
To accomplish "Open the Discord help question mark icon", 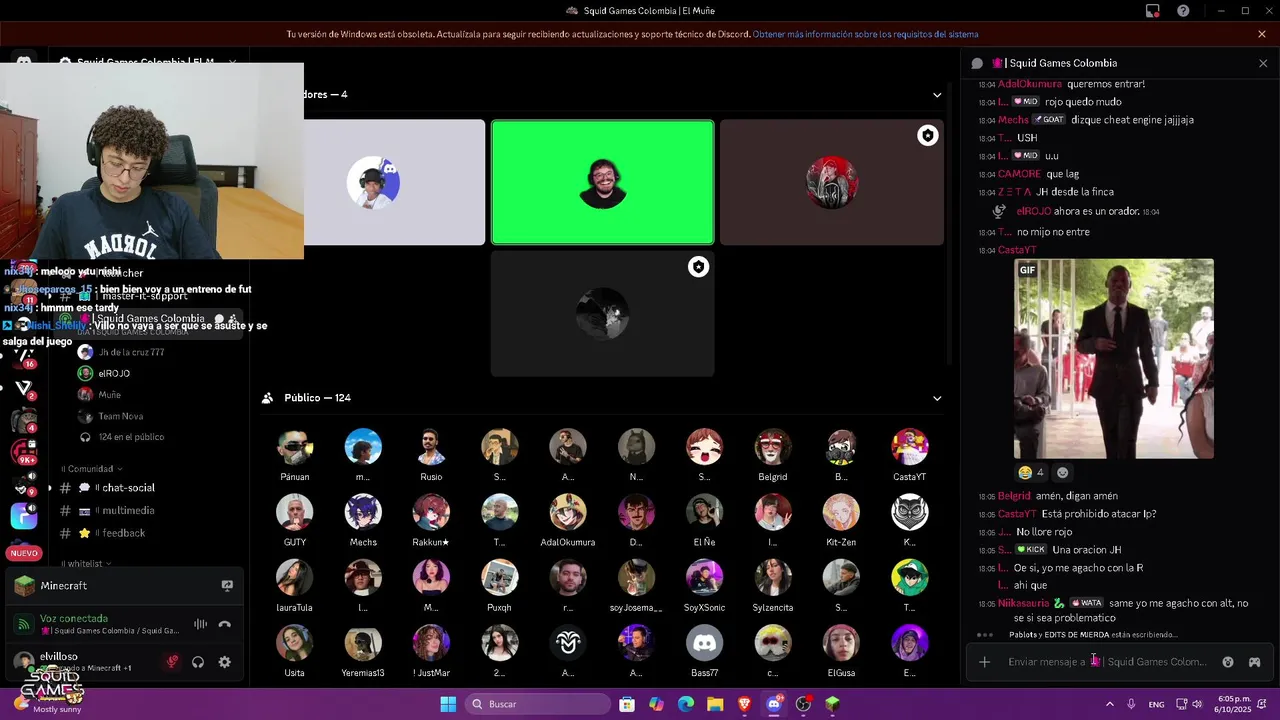I will (1183, 11).
